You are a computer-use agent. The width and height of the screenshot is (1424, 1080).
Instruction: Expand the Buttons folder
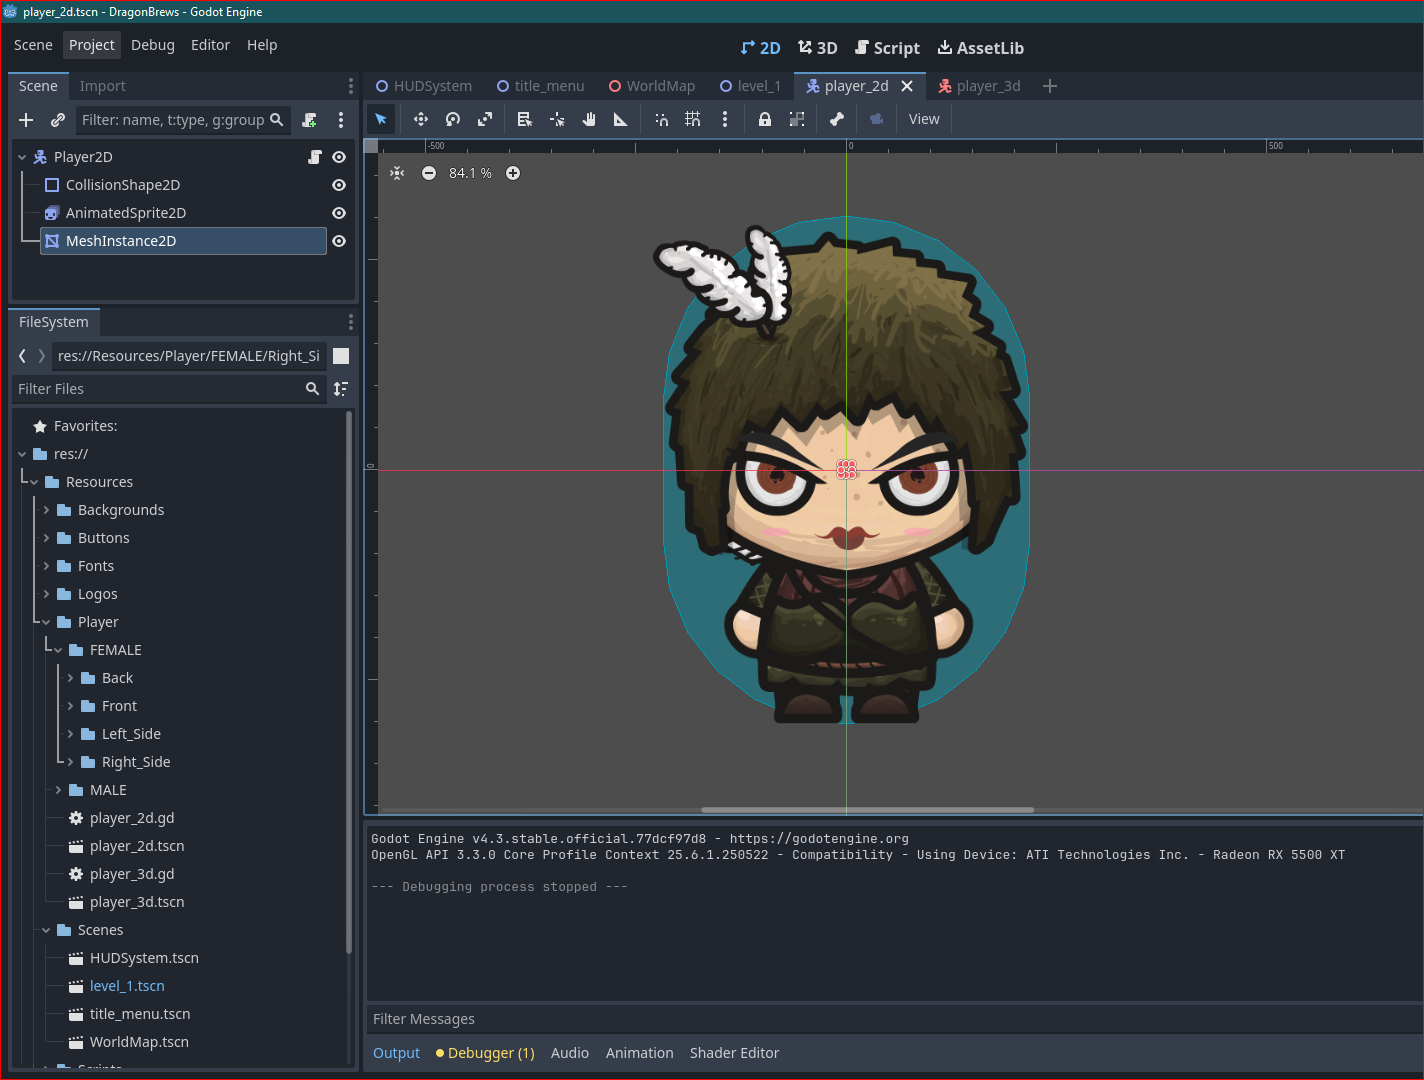46,538
